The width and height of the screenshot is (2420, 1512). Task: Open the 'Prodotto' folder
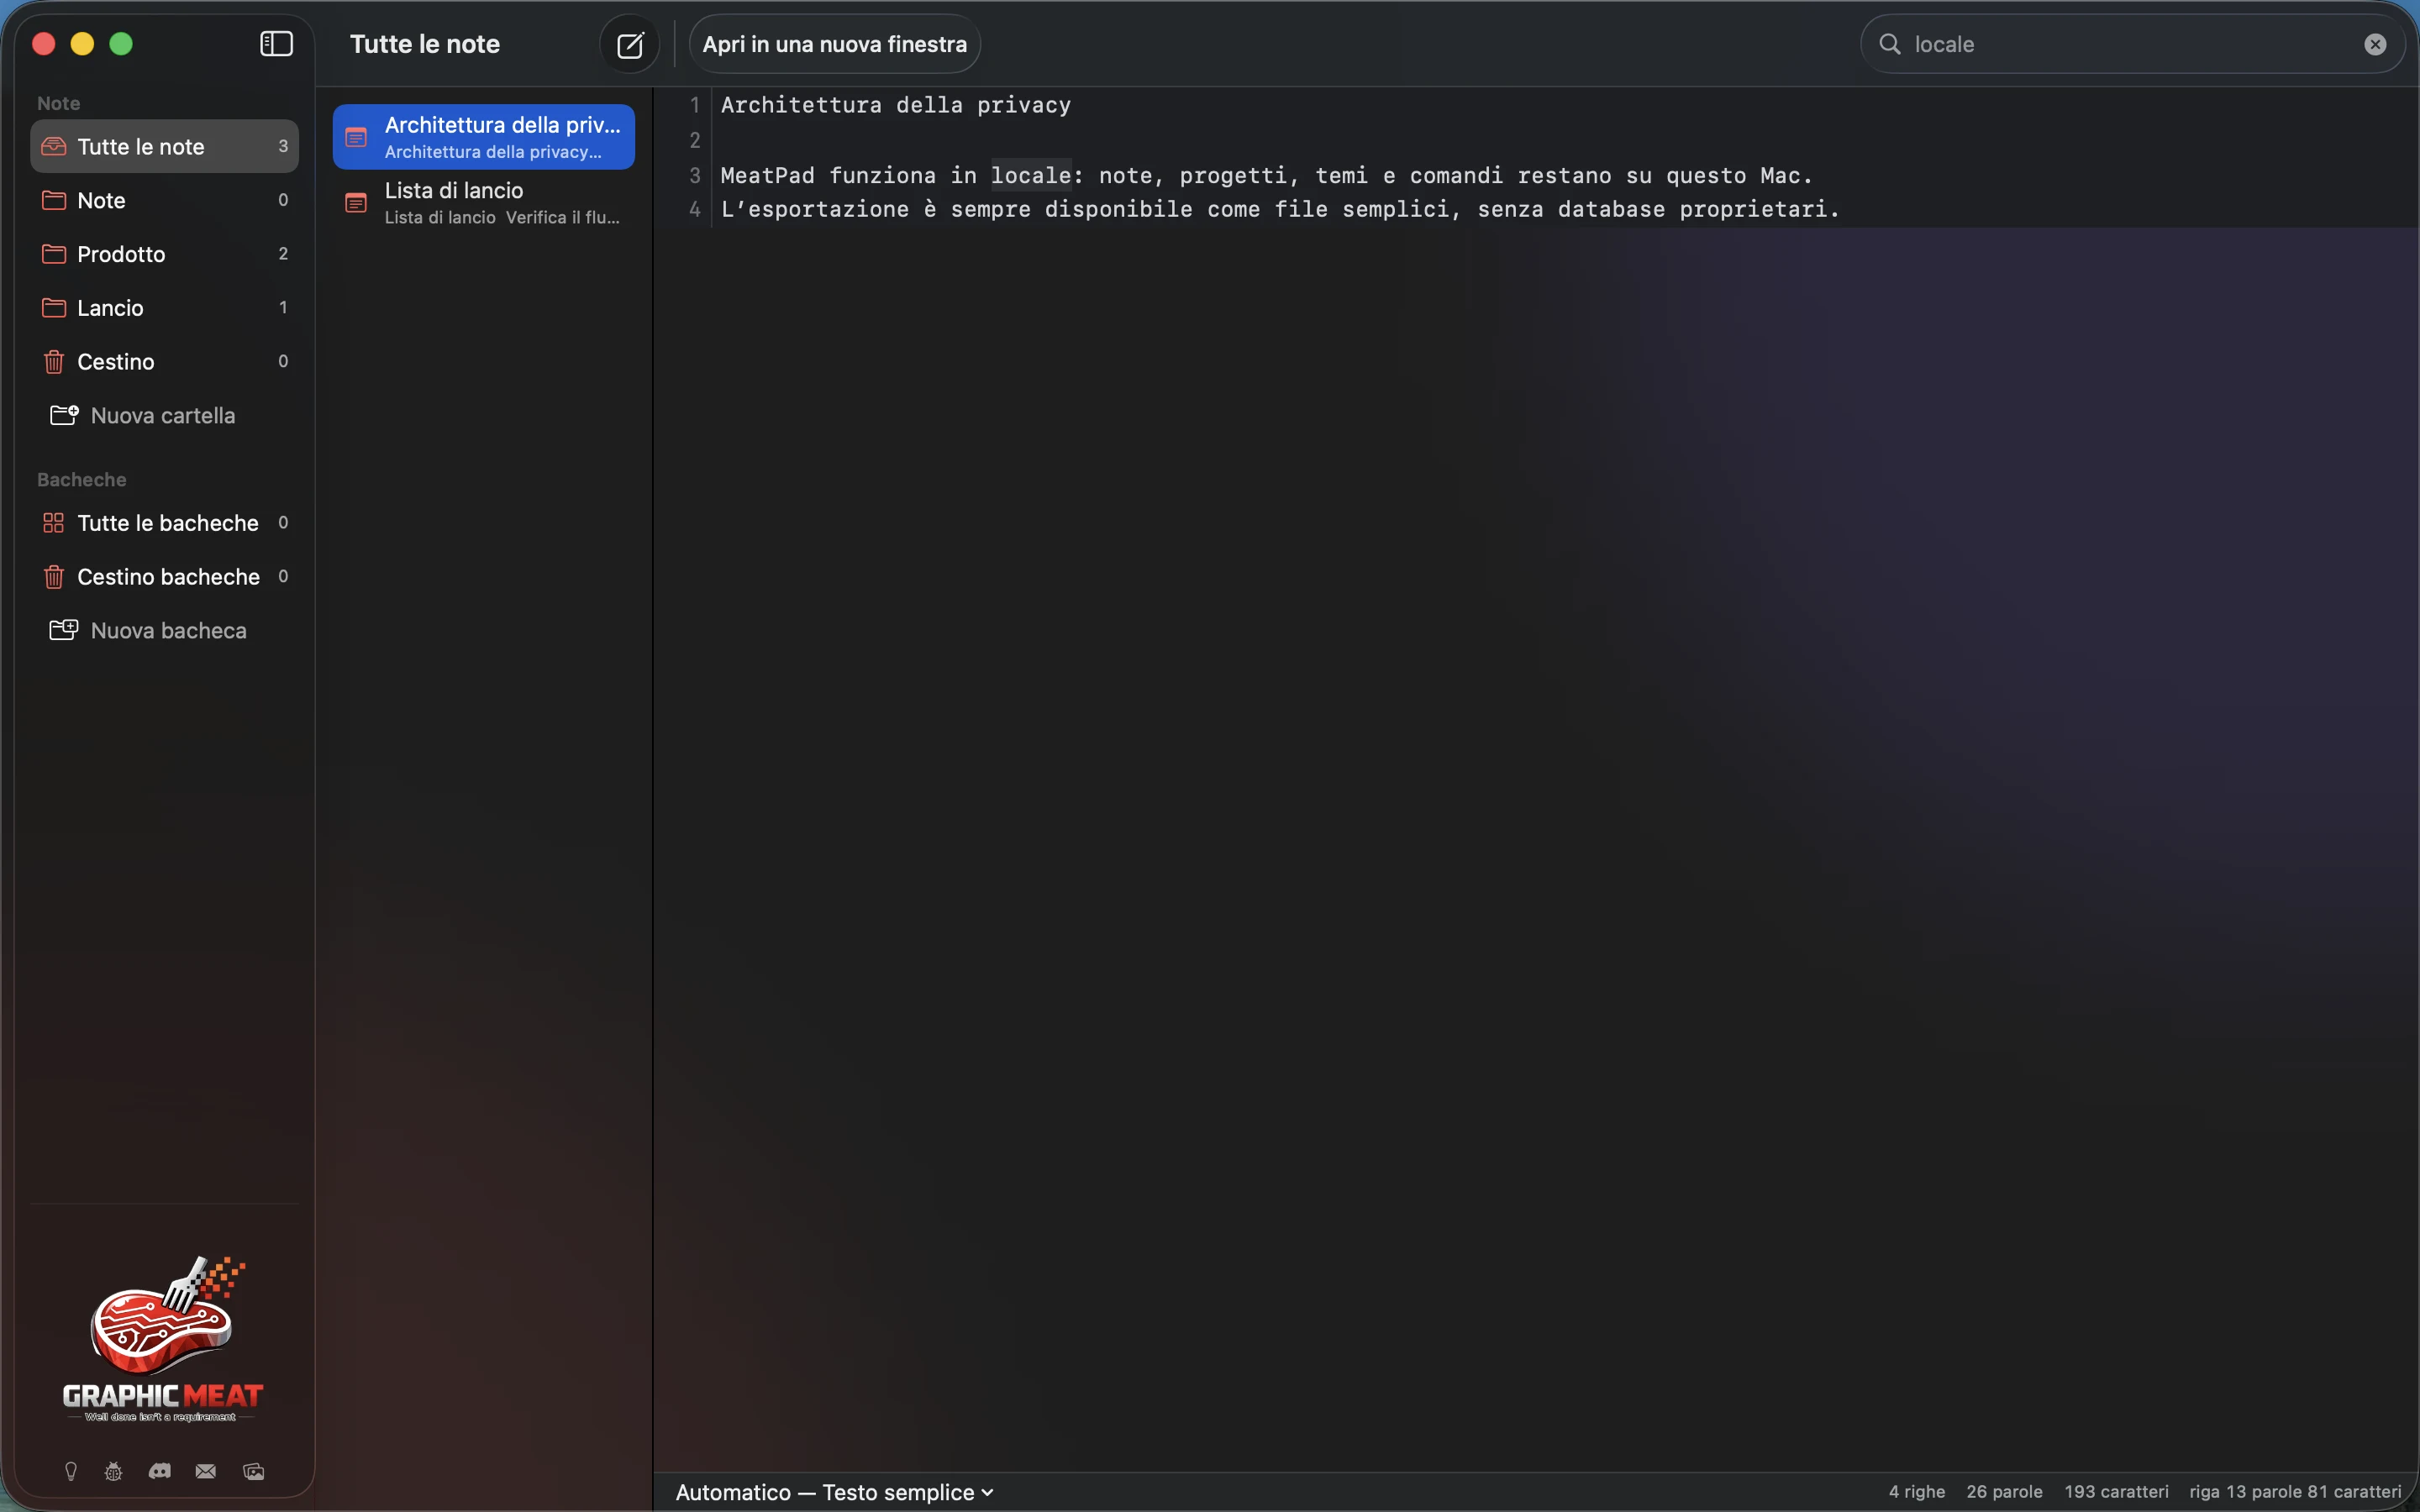pyautogui.click(x=164, y=254)
